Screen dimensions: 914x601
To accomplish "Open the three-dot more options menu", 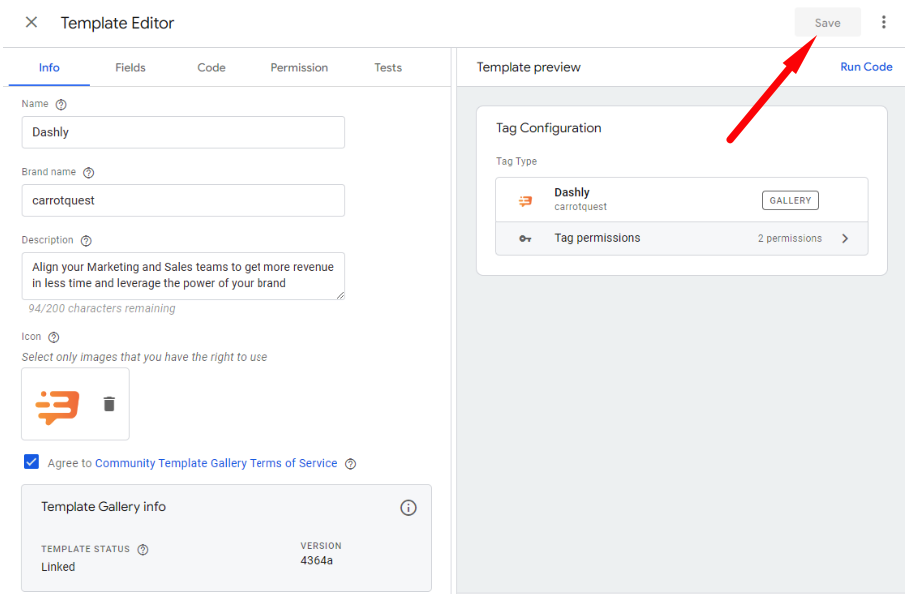I will pyautogui.click(x=884, y=22).
